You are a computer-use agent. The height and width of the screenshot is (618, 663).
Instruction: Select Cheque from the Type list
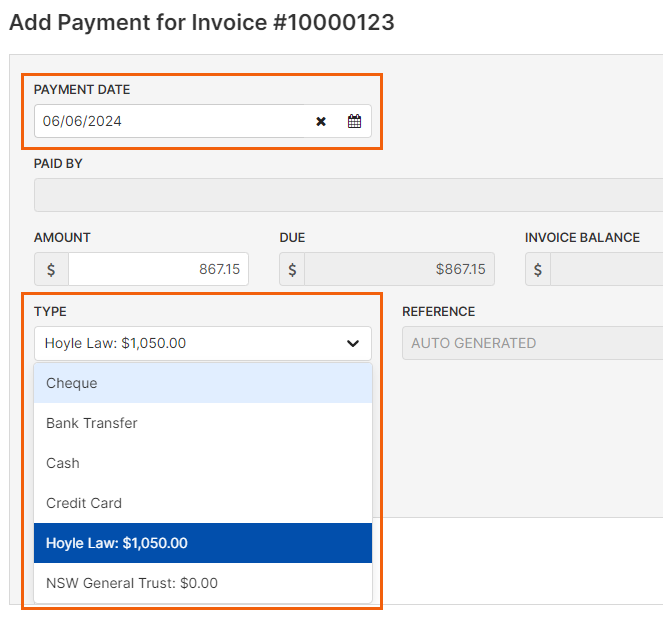point(203,383)
